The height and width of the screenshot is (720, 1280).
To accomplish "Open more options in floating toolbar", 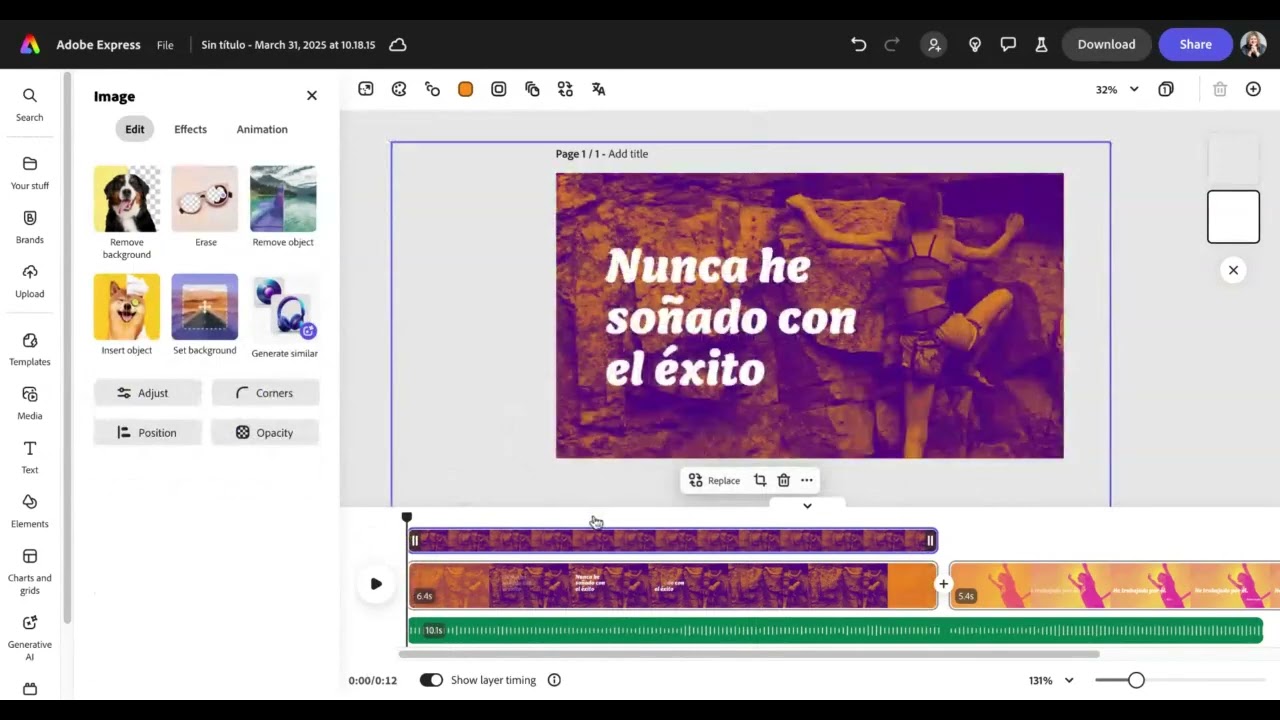I will 807,481.
